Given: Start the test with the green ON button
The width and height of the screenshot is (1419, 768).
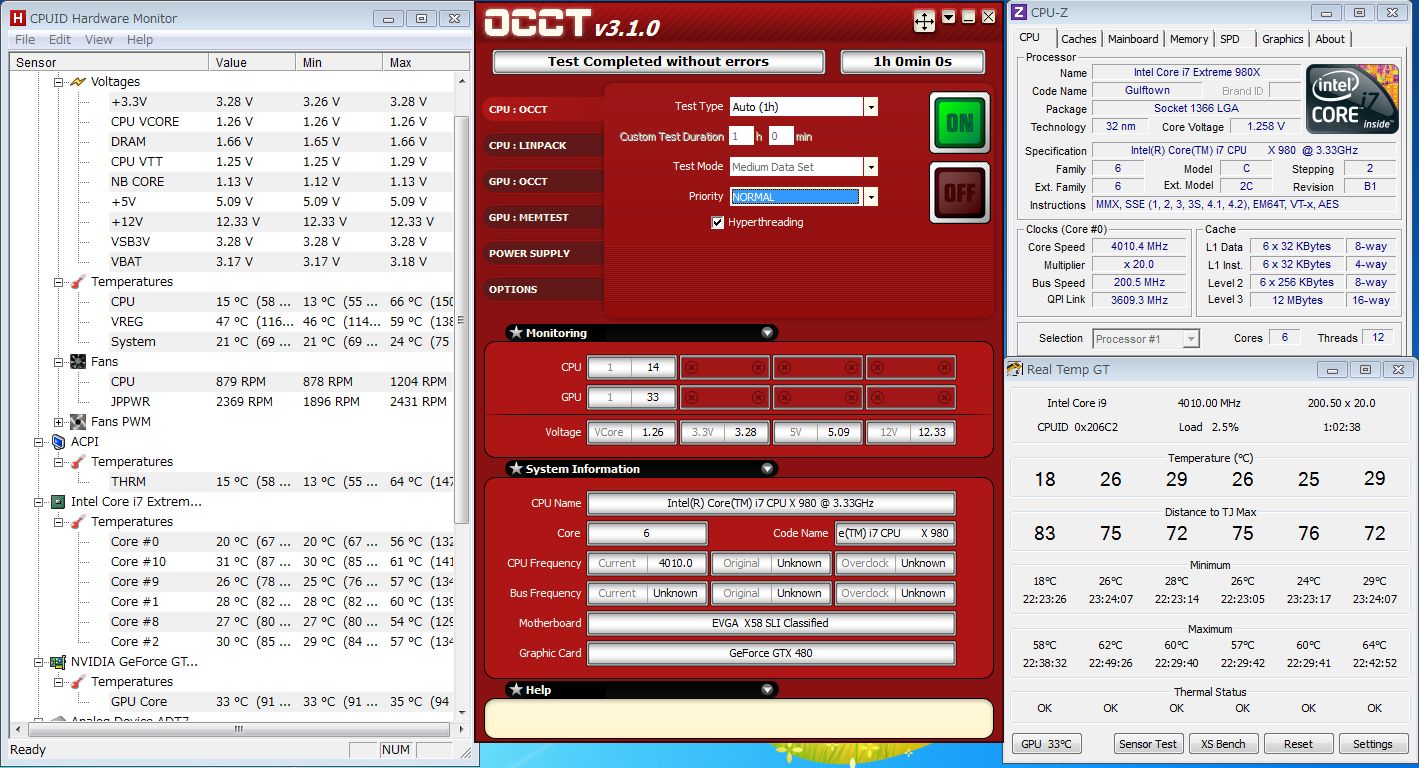Looking at the screenshot, I should point(959,123).
